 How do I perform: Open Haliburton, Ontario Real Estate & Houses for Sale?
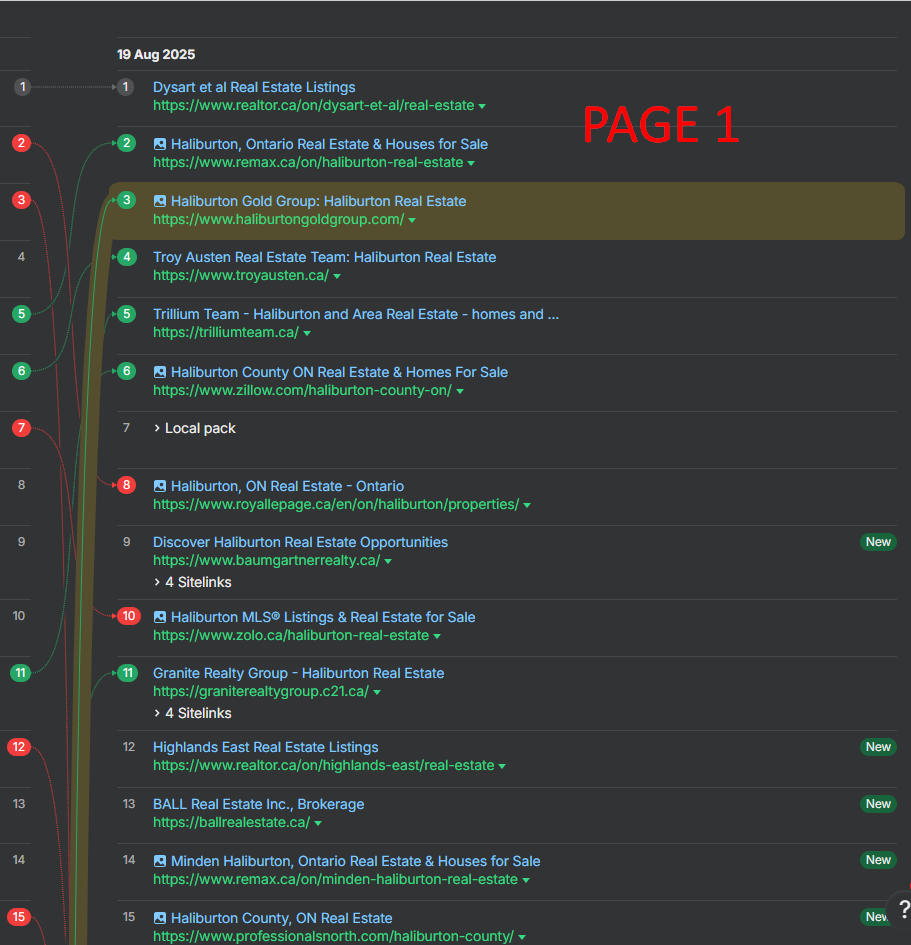tap(329, 144)
